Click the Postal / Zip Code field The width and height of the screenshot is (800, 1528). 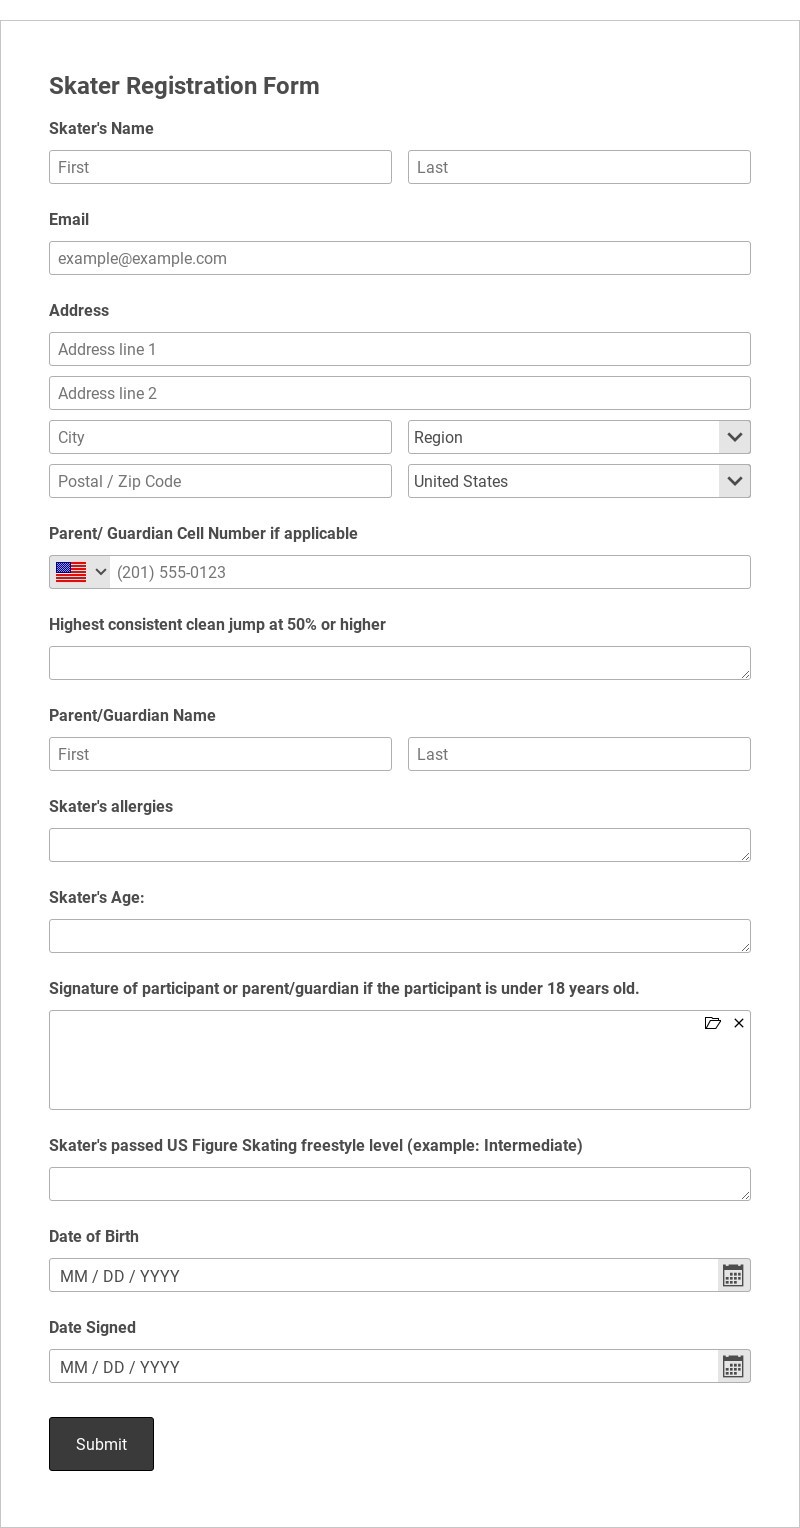point(220,481)
